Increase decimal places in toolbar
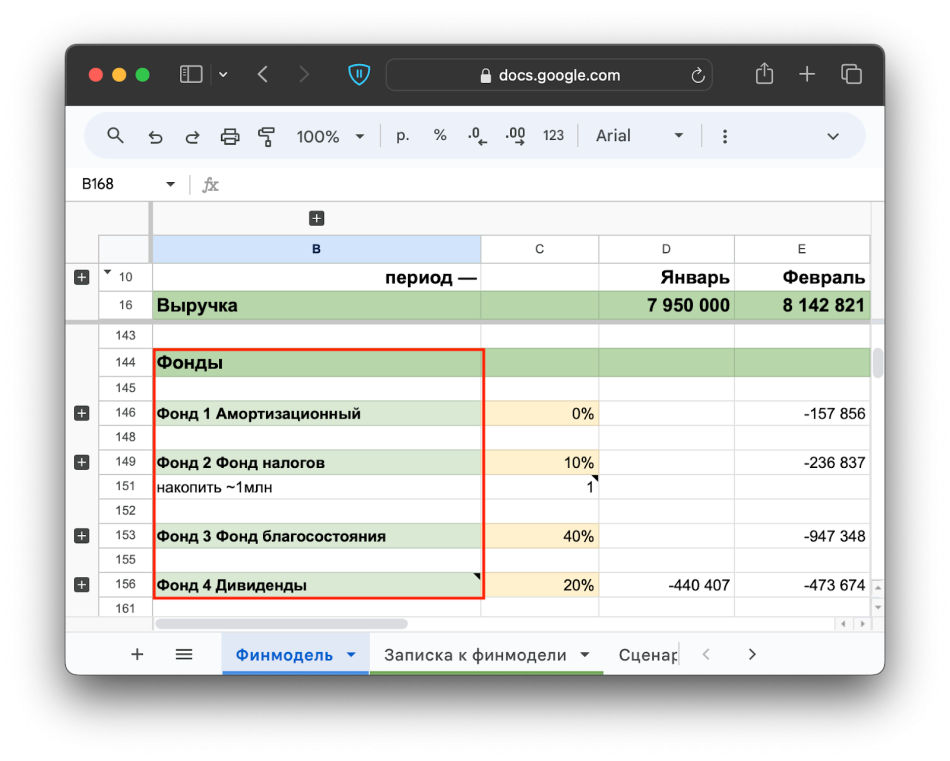 click(x=515, y=136)
